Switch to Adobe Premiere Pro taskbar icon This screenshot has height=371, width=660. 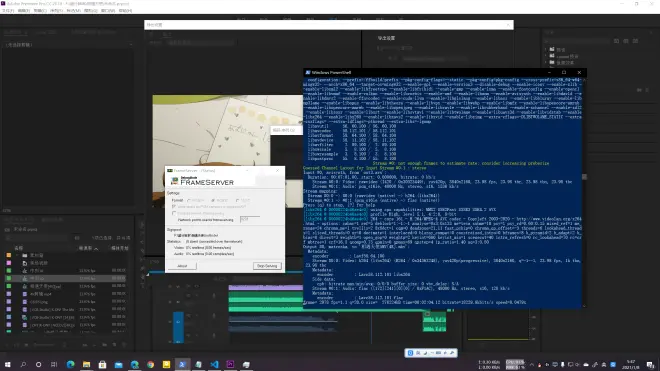[230, 364]
